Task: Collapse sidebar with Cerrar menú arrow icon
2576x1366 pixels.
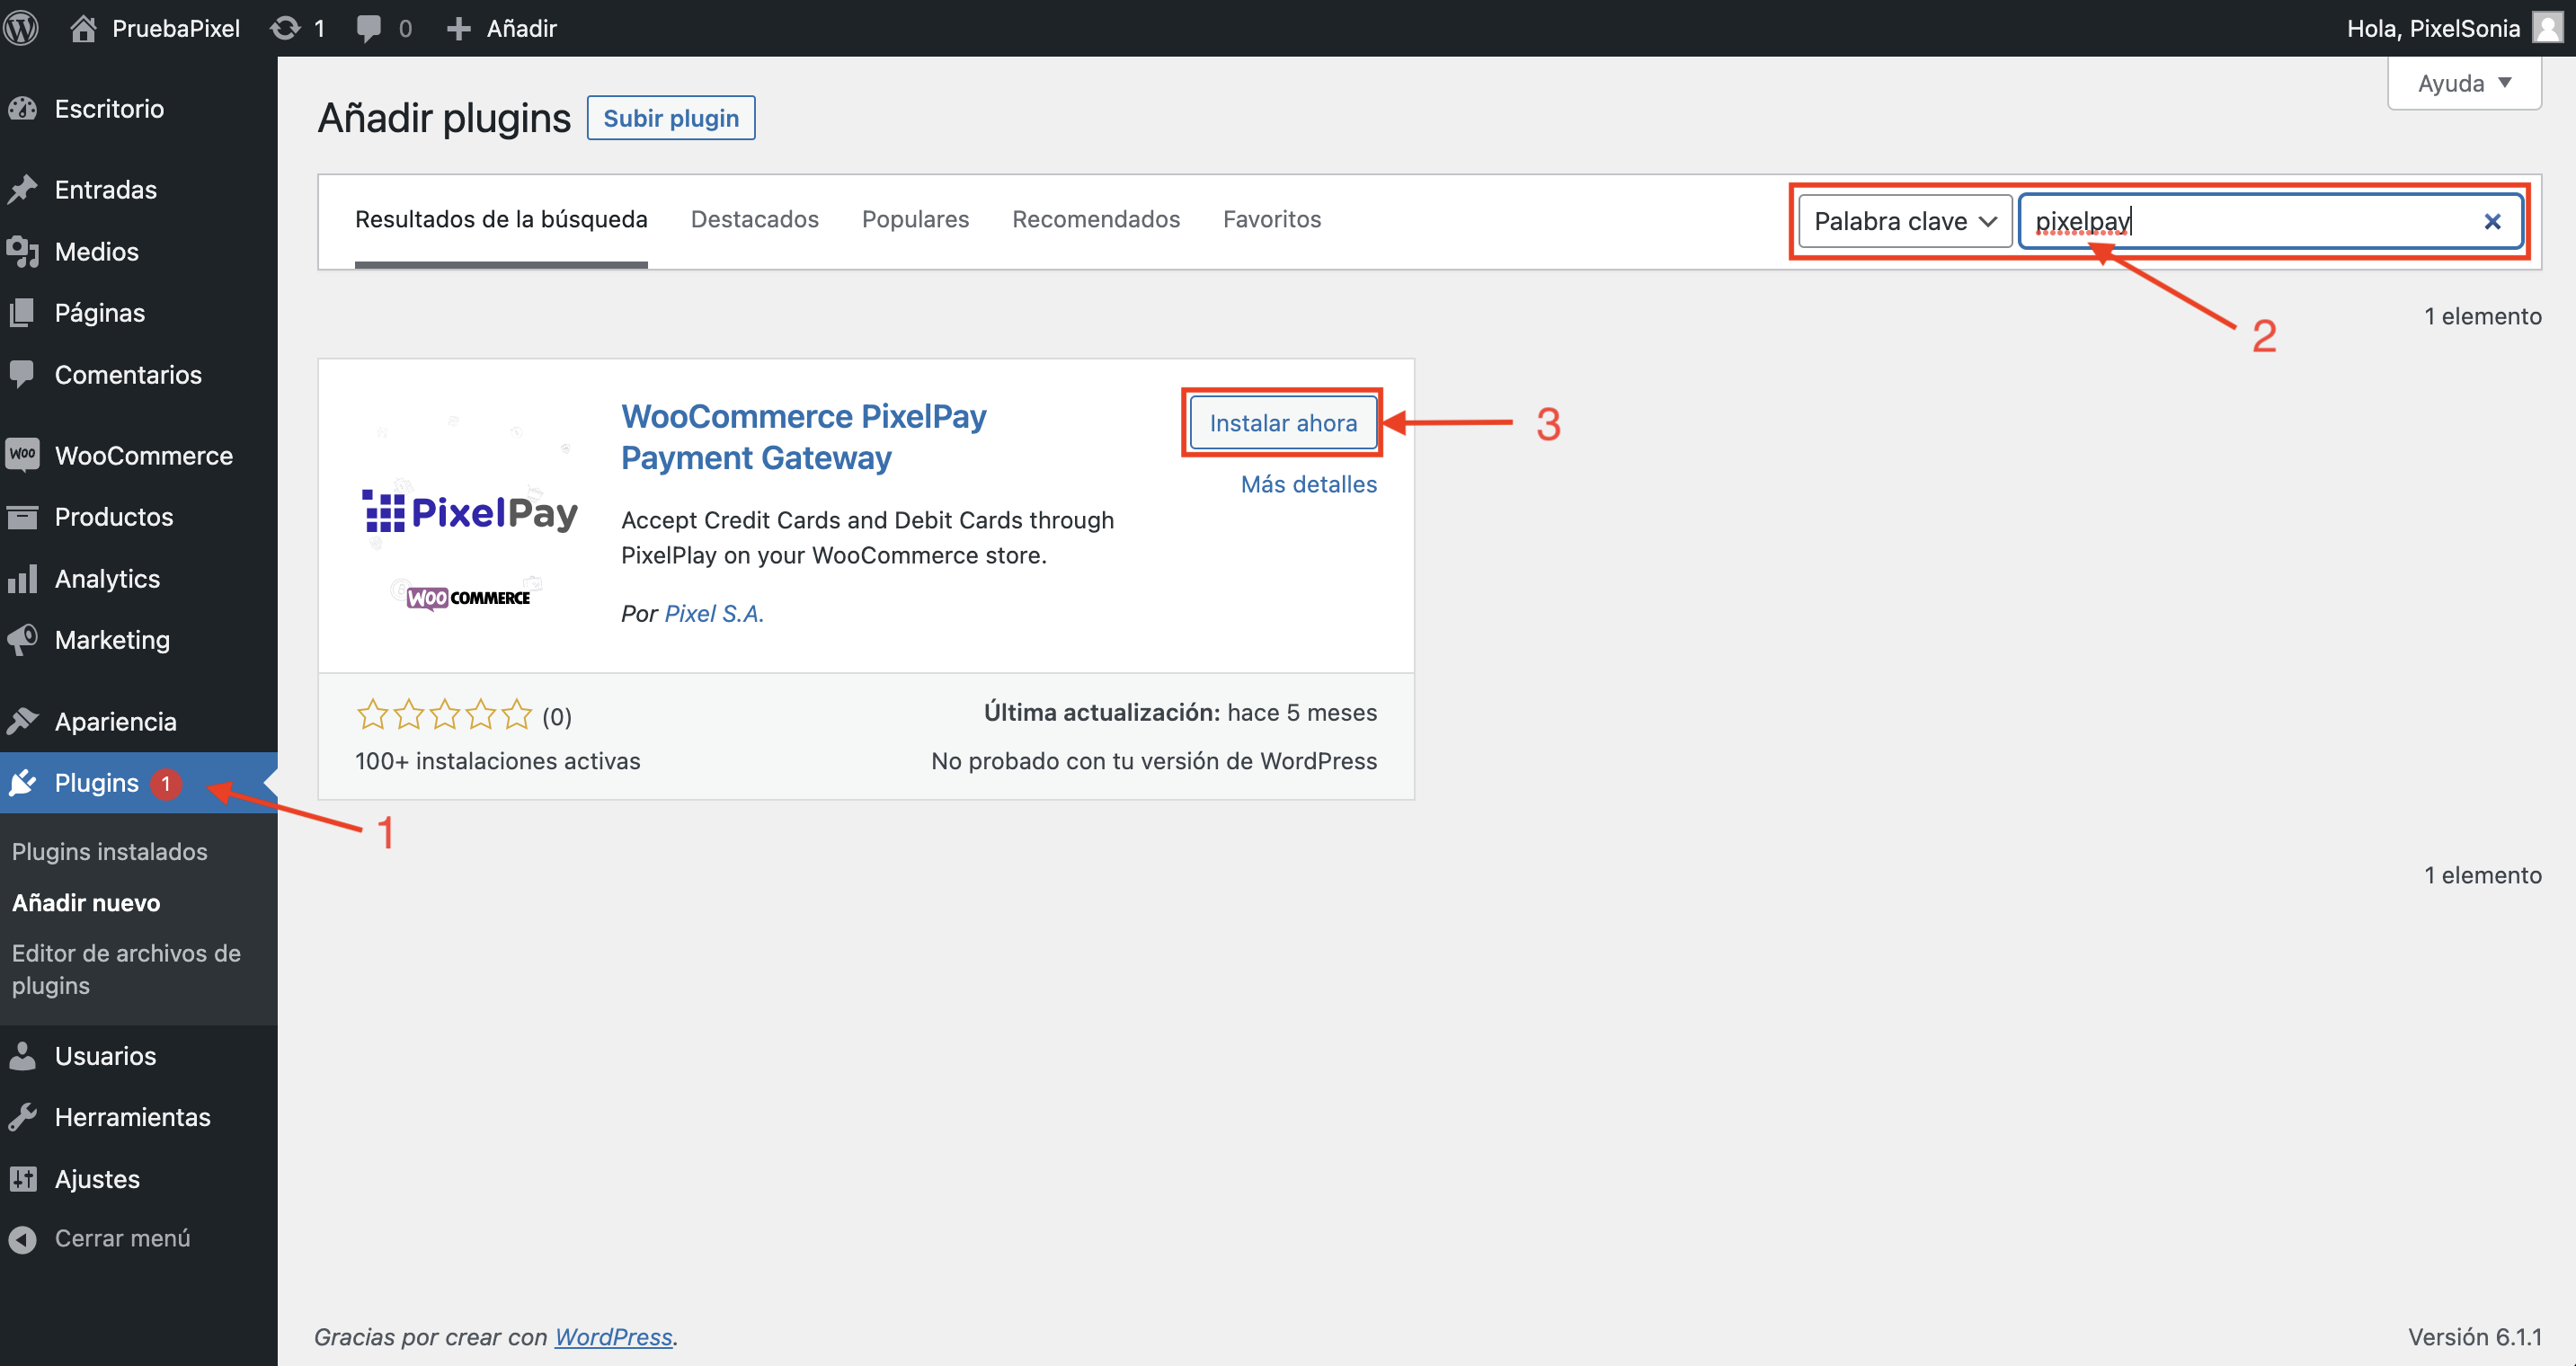Action: click(22, 1239)
